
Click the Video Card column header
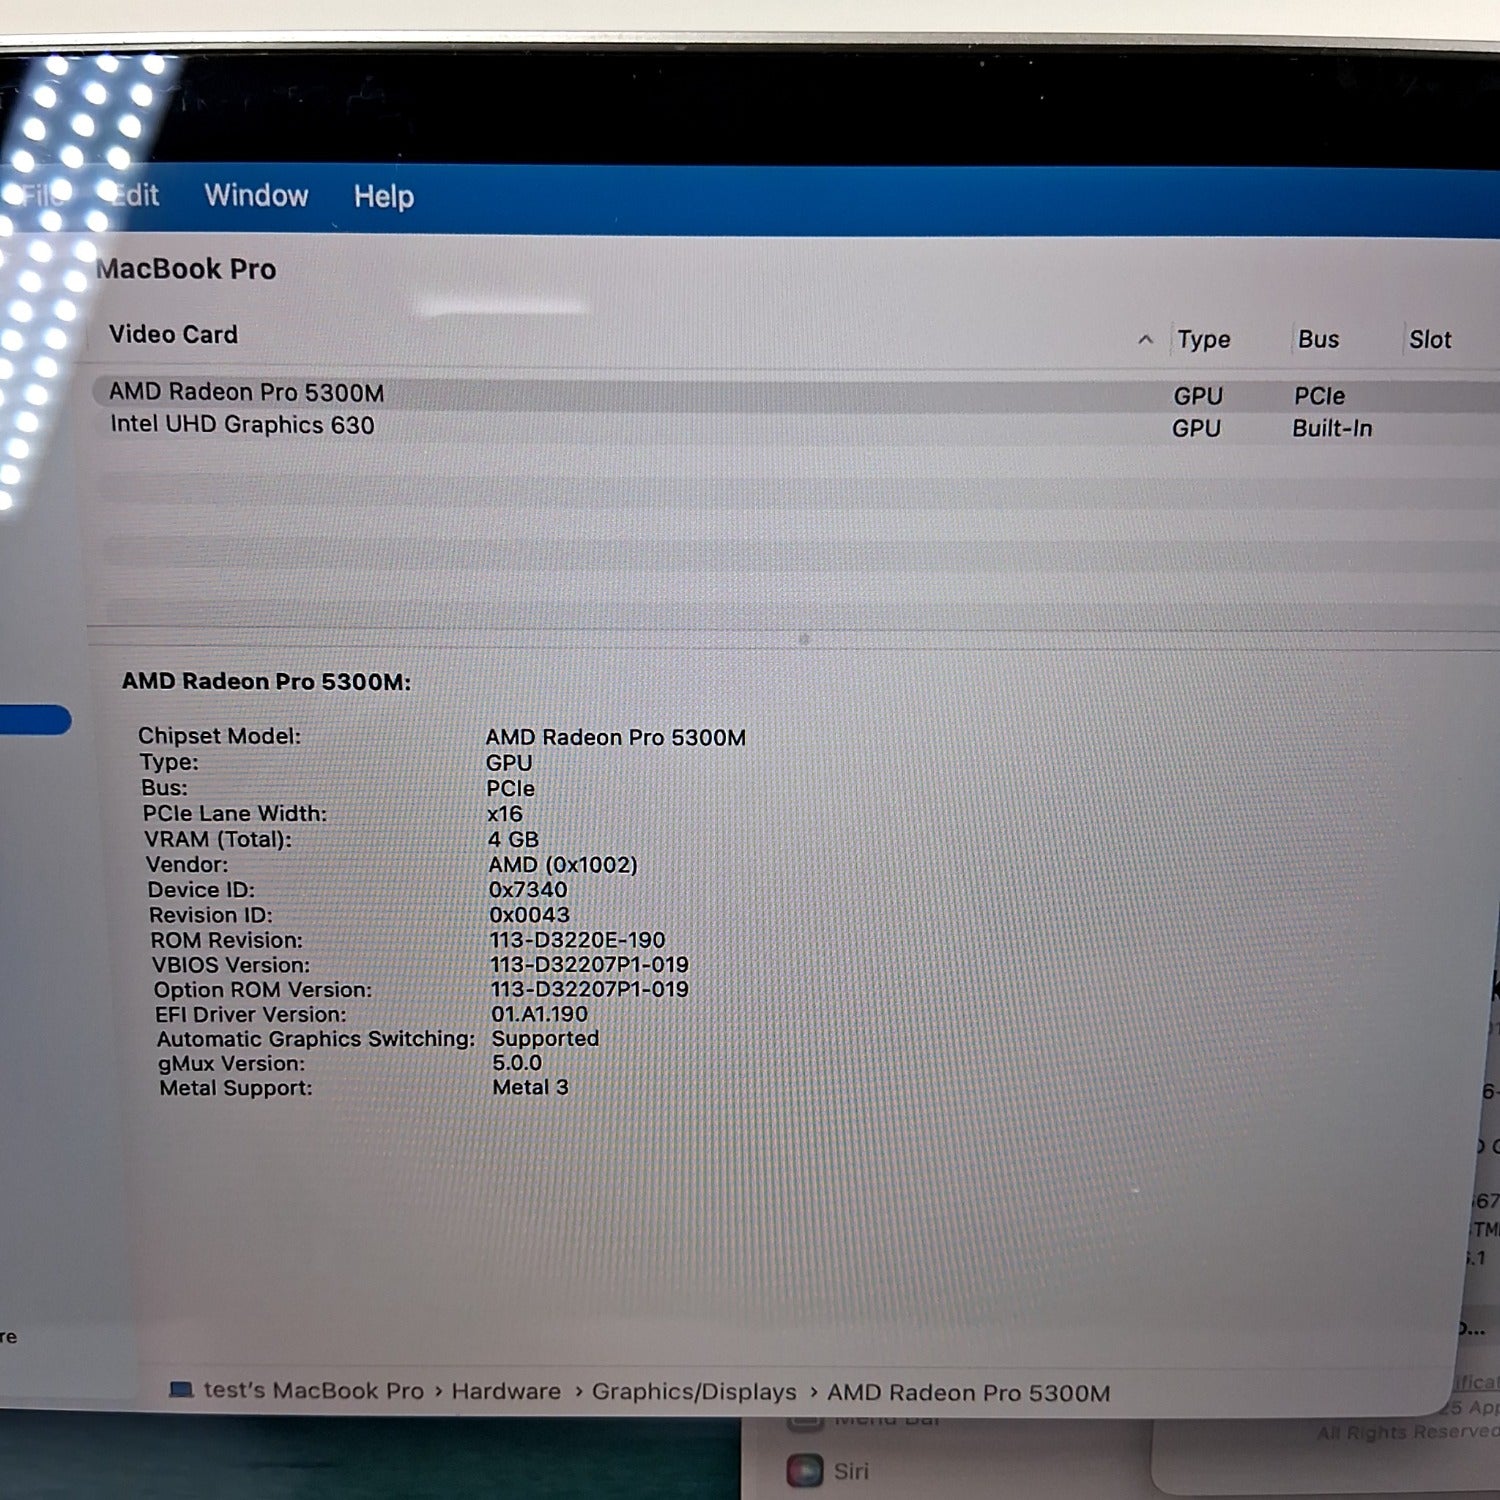click(173, 334)
